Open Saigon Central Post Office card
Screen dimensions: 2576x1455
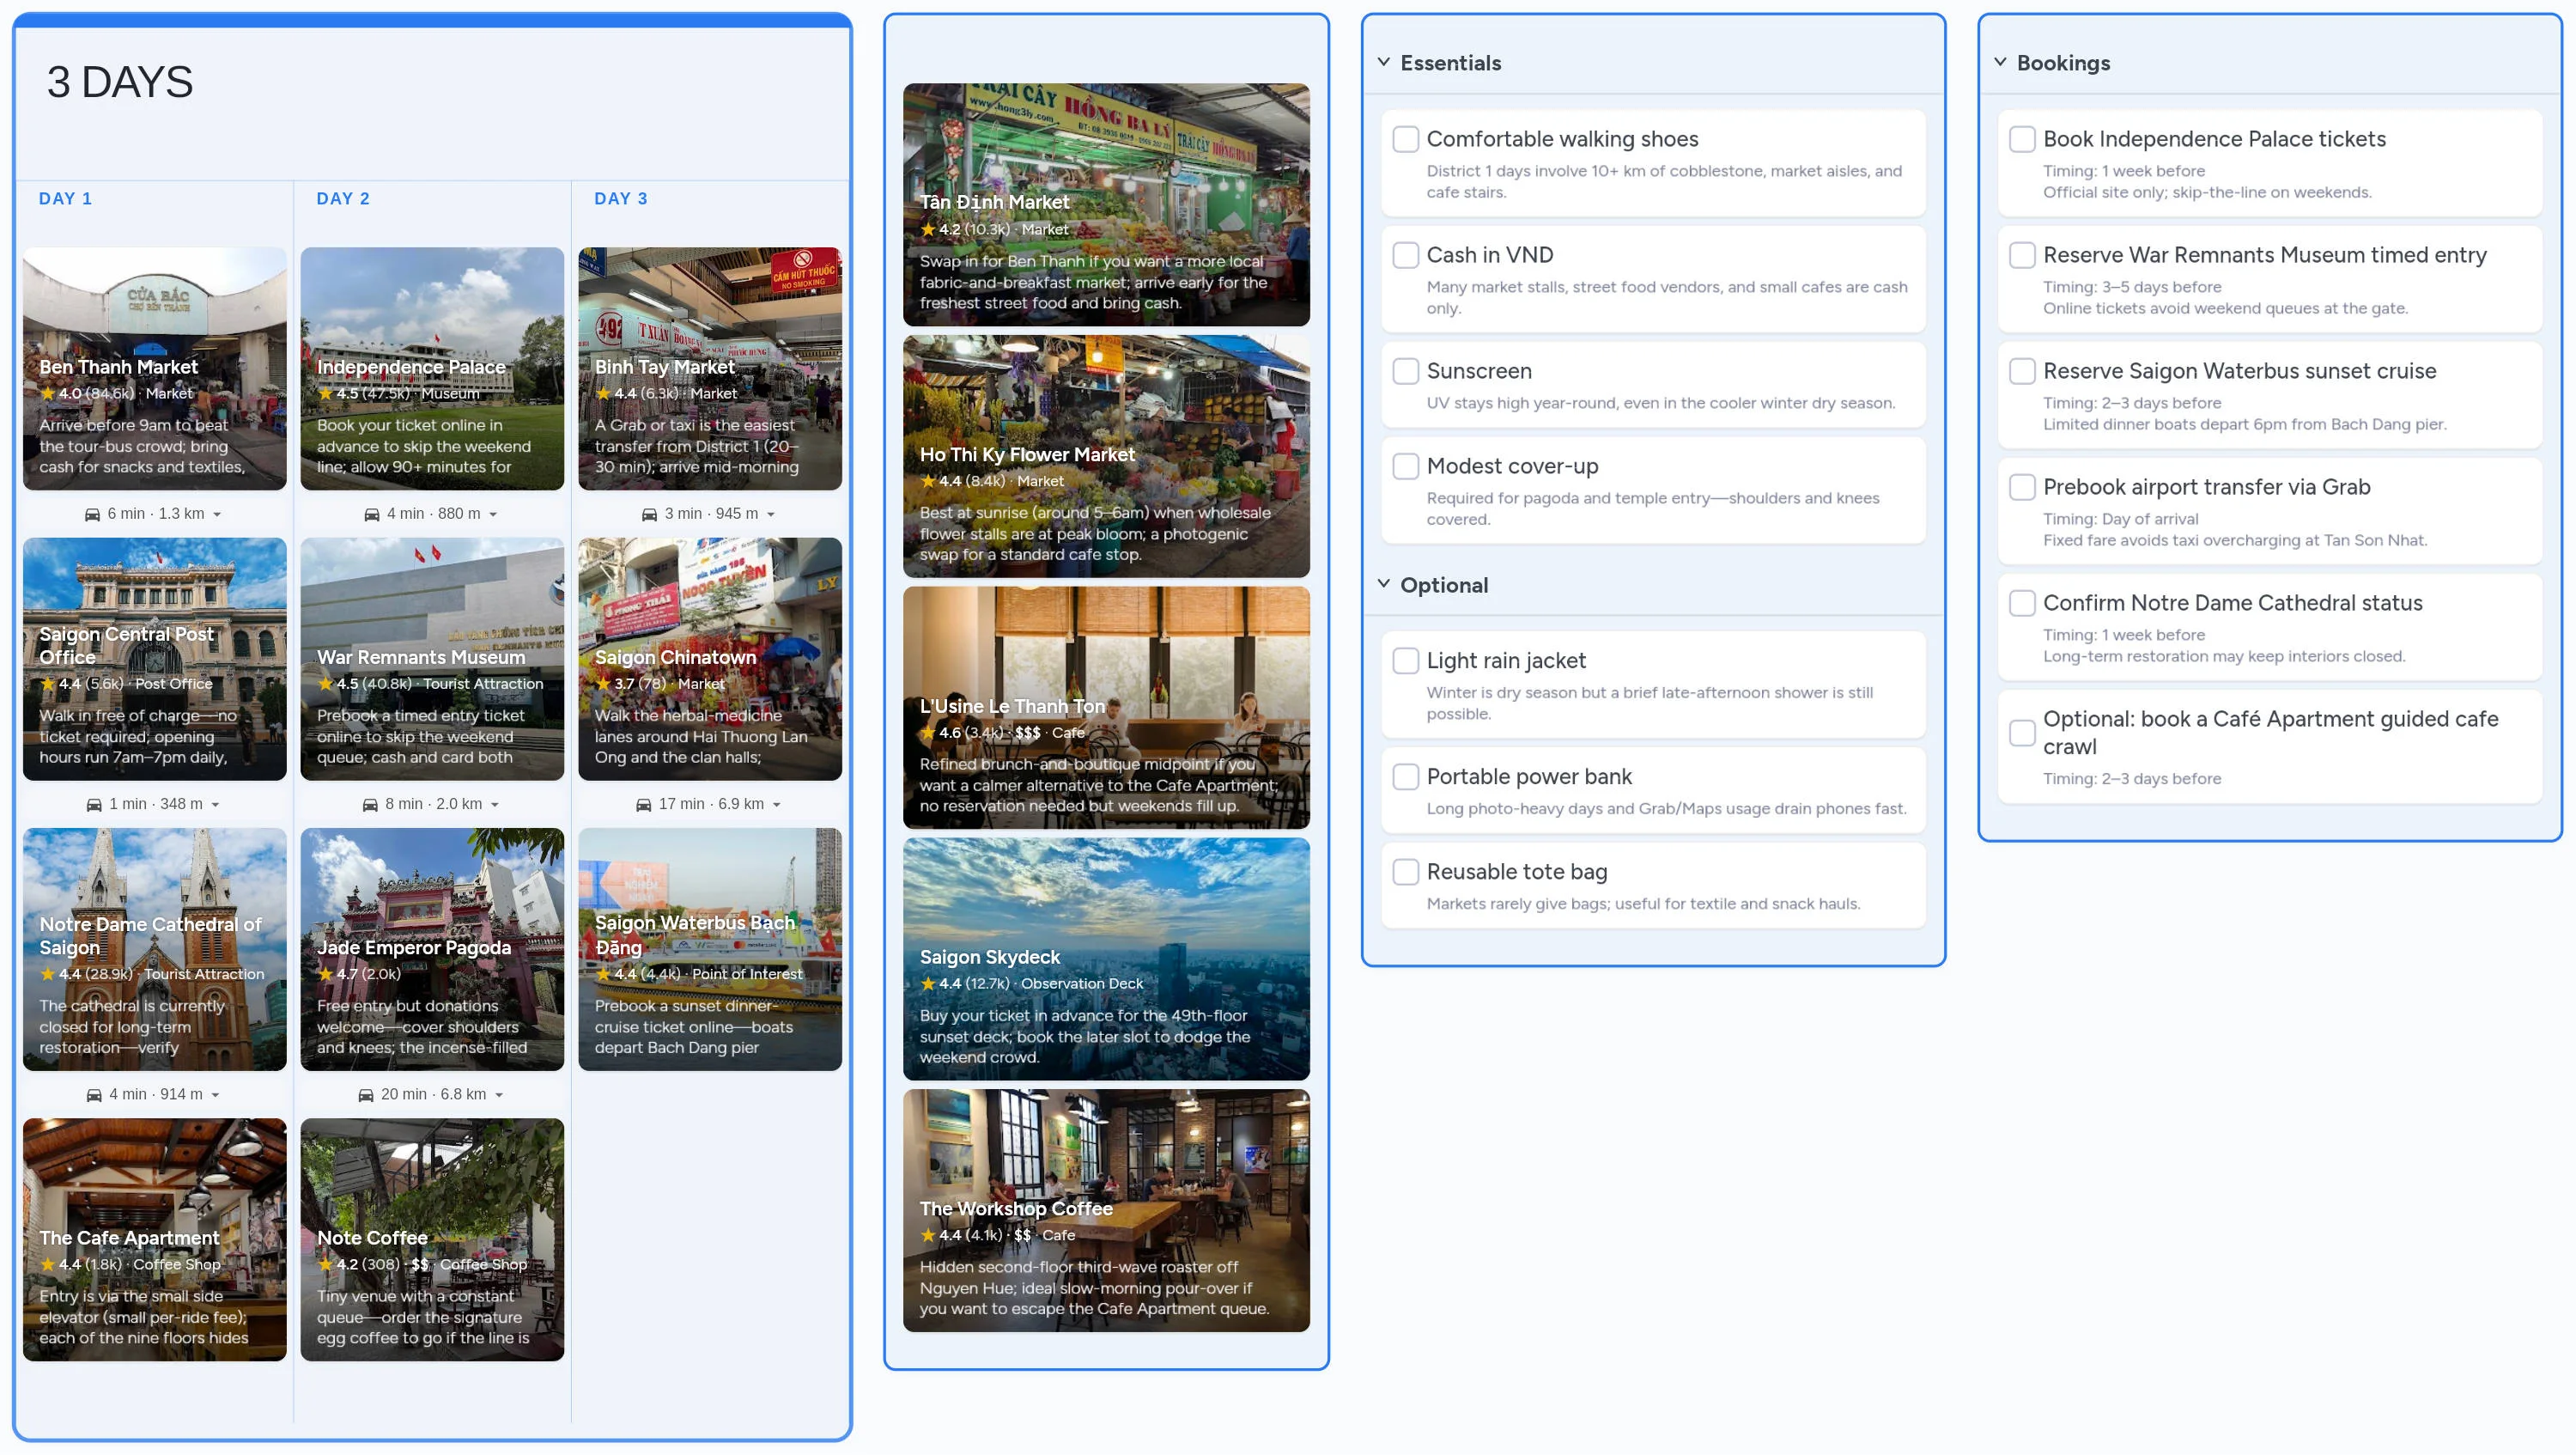click(155, 659)
